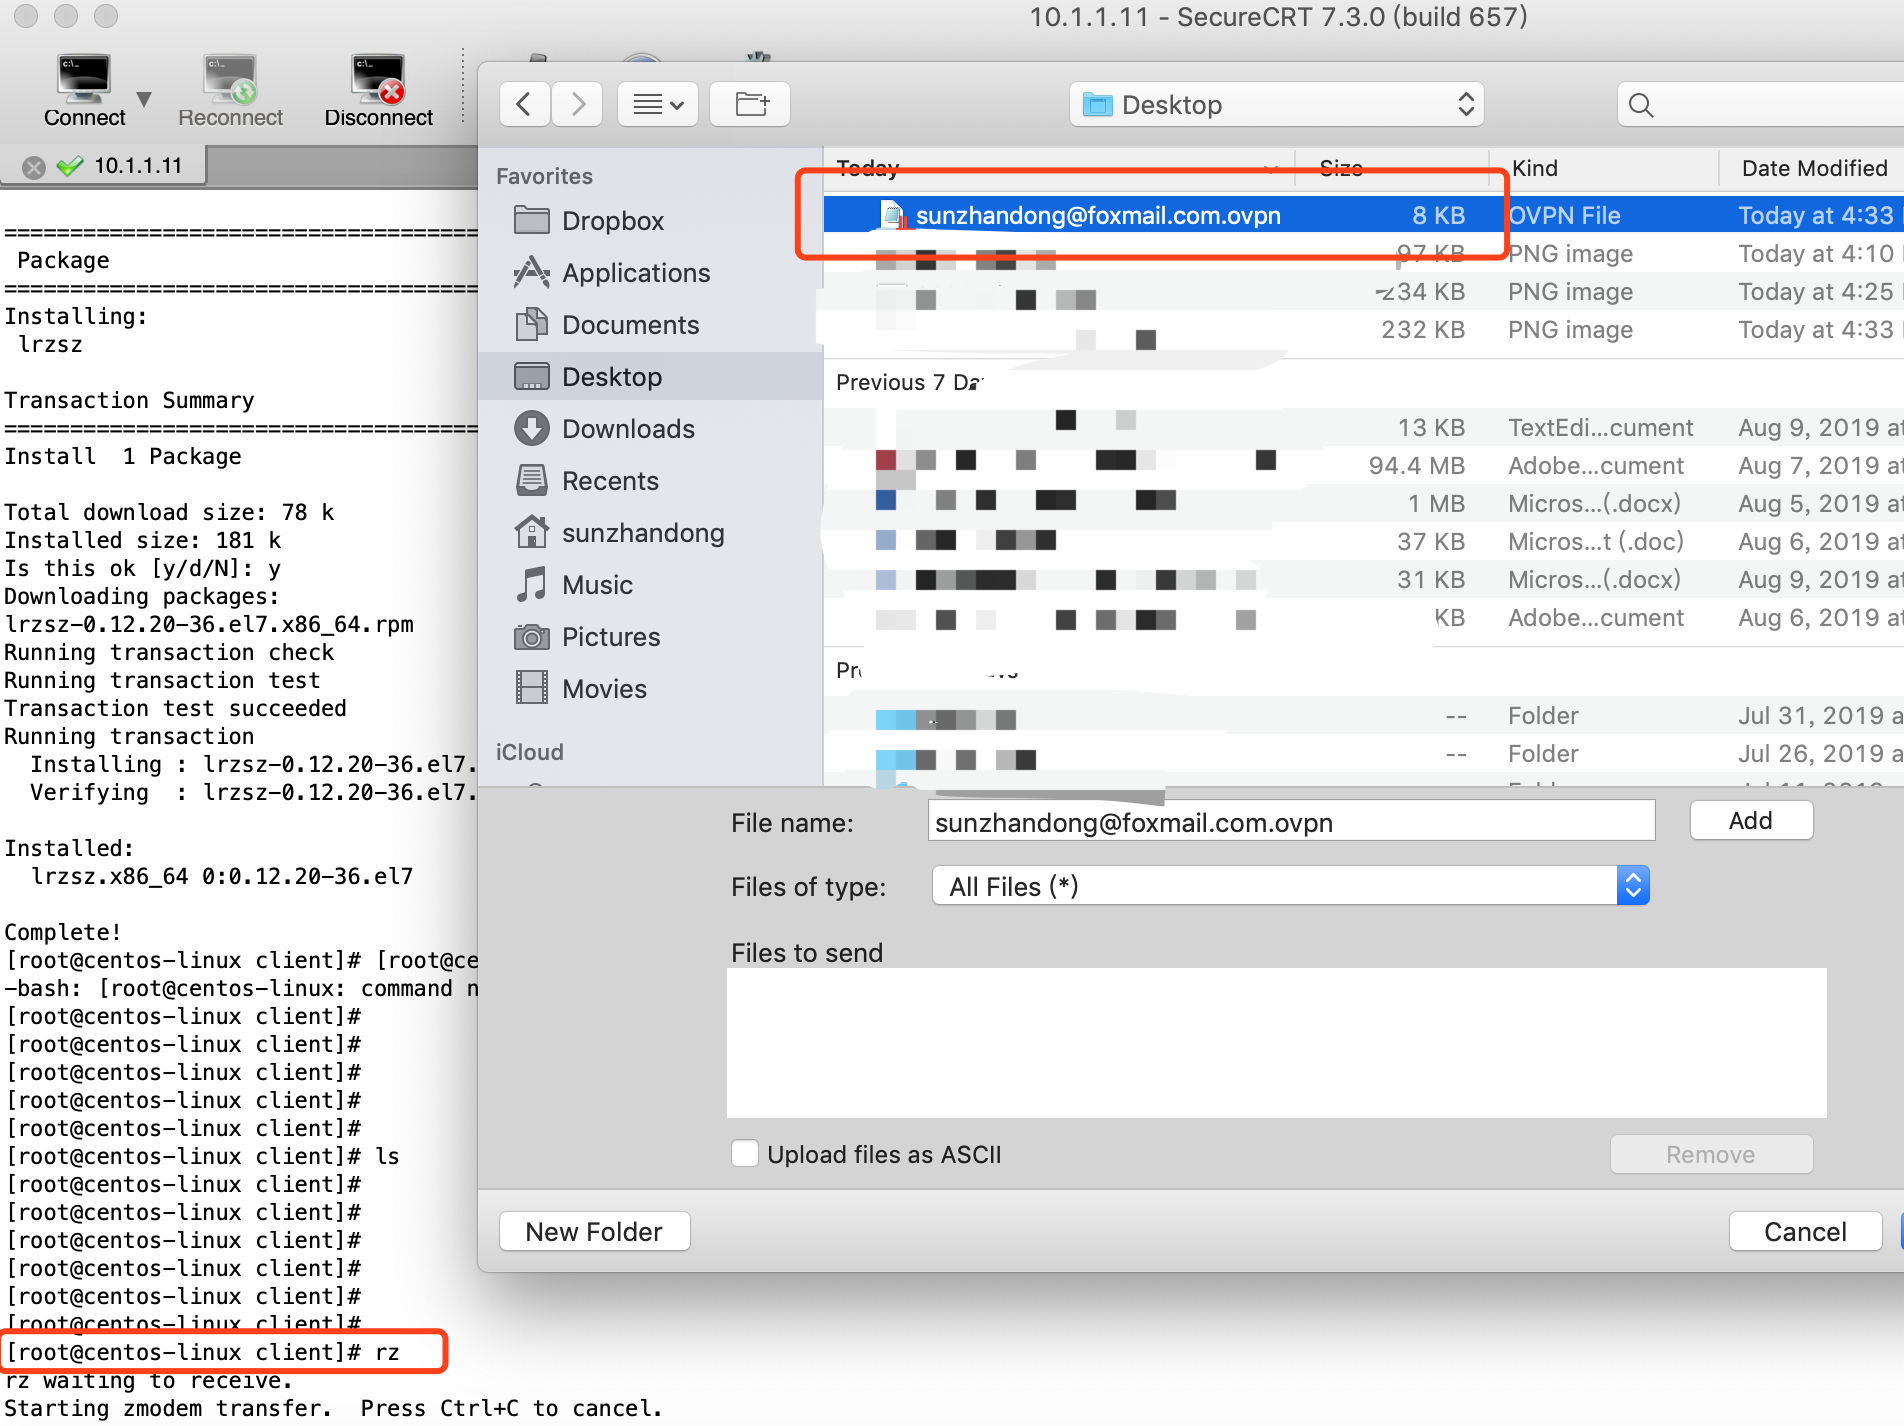Click the File name input field
Screen dimensions: 1904x1426
coord(1290,822)
